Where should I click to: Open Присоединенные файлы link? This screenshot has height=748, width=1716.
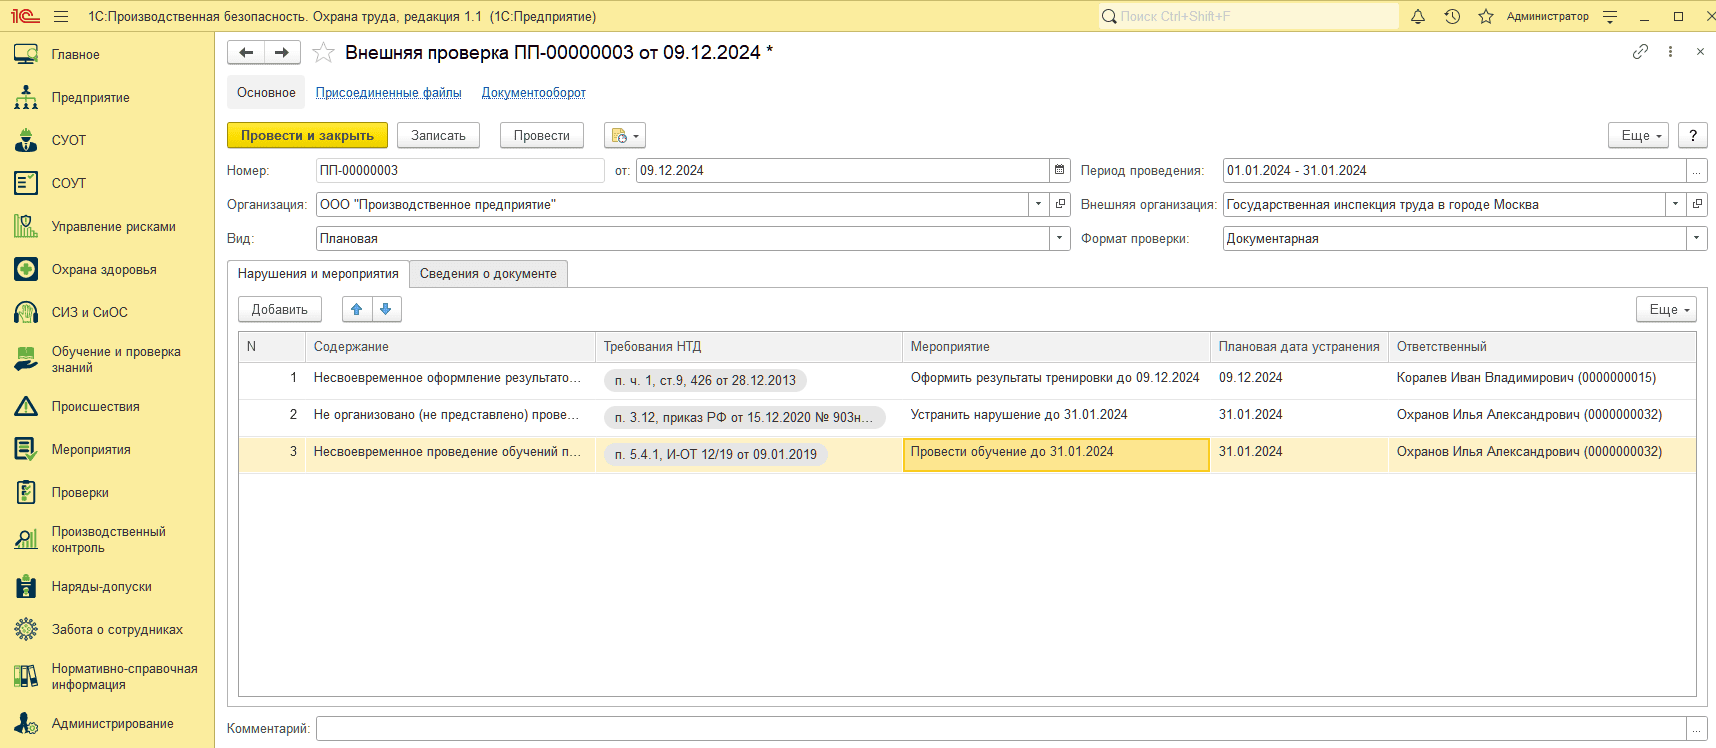click(x=388, y=93)
